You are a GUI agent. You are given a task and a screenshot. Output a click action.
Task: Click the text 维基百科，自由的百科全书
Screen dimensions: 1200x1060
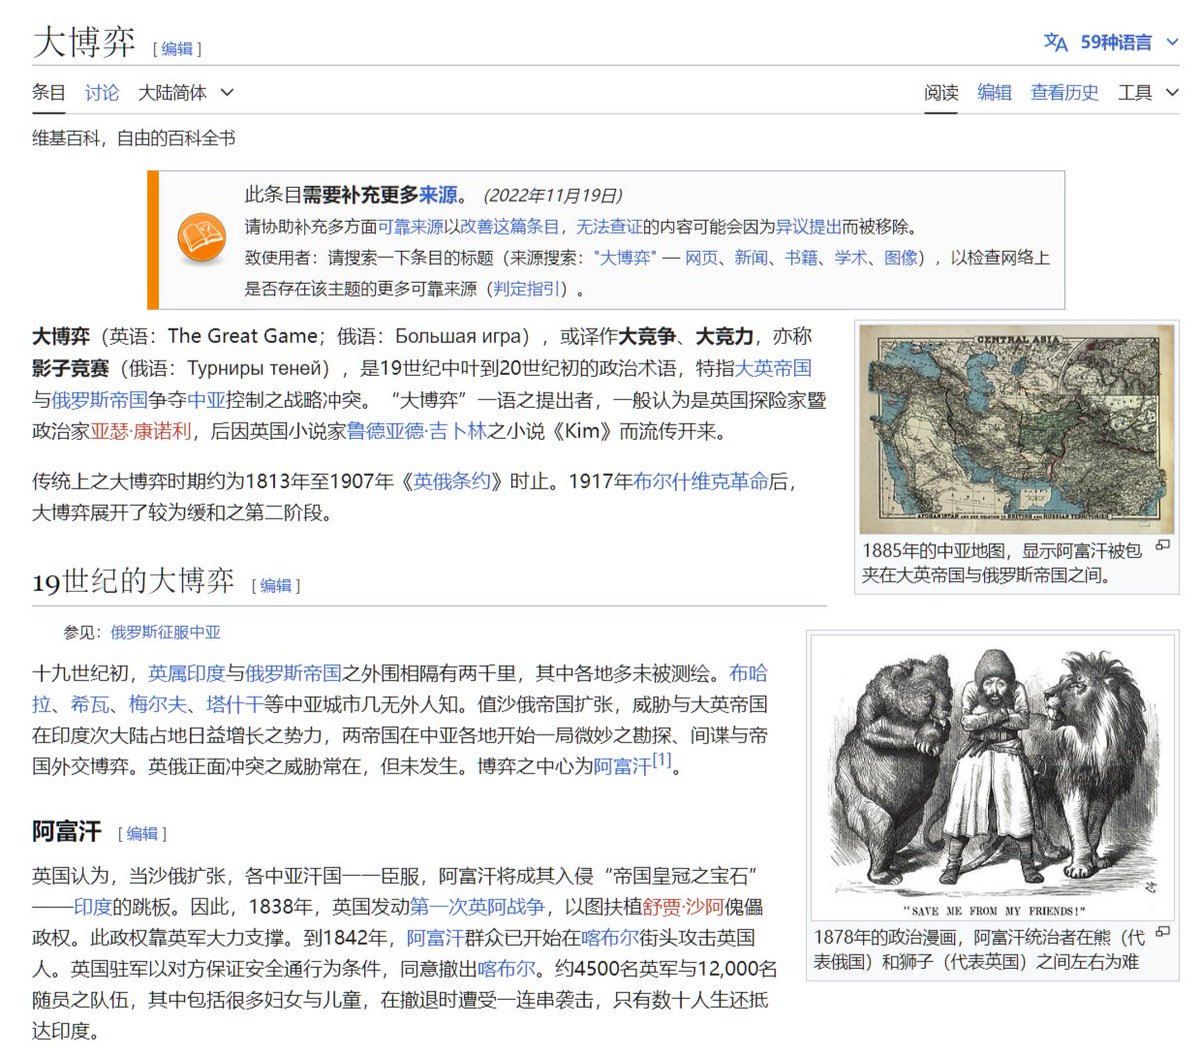coord(134,138)
